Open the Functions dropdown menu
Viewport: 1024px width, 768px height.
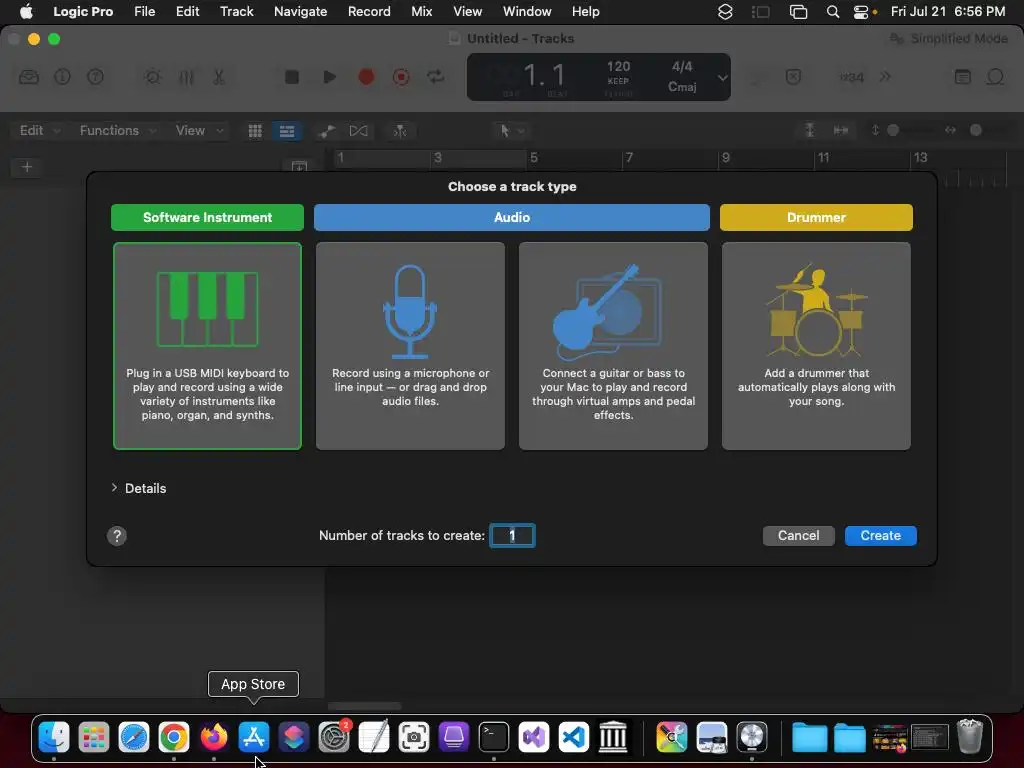pyautogui.click(x=118, y=131)
